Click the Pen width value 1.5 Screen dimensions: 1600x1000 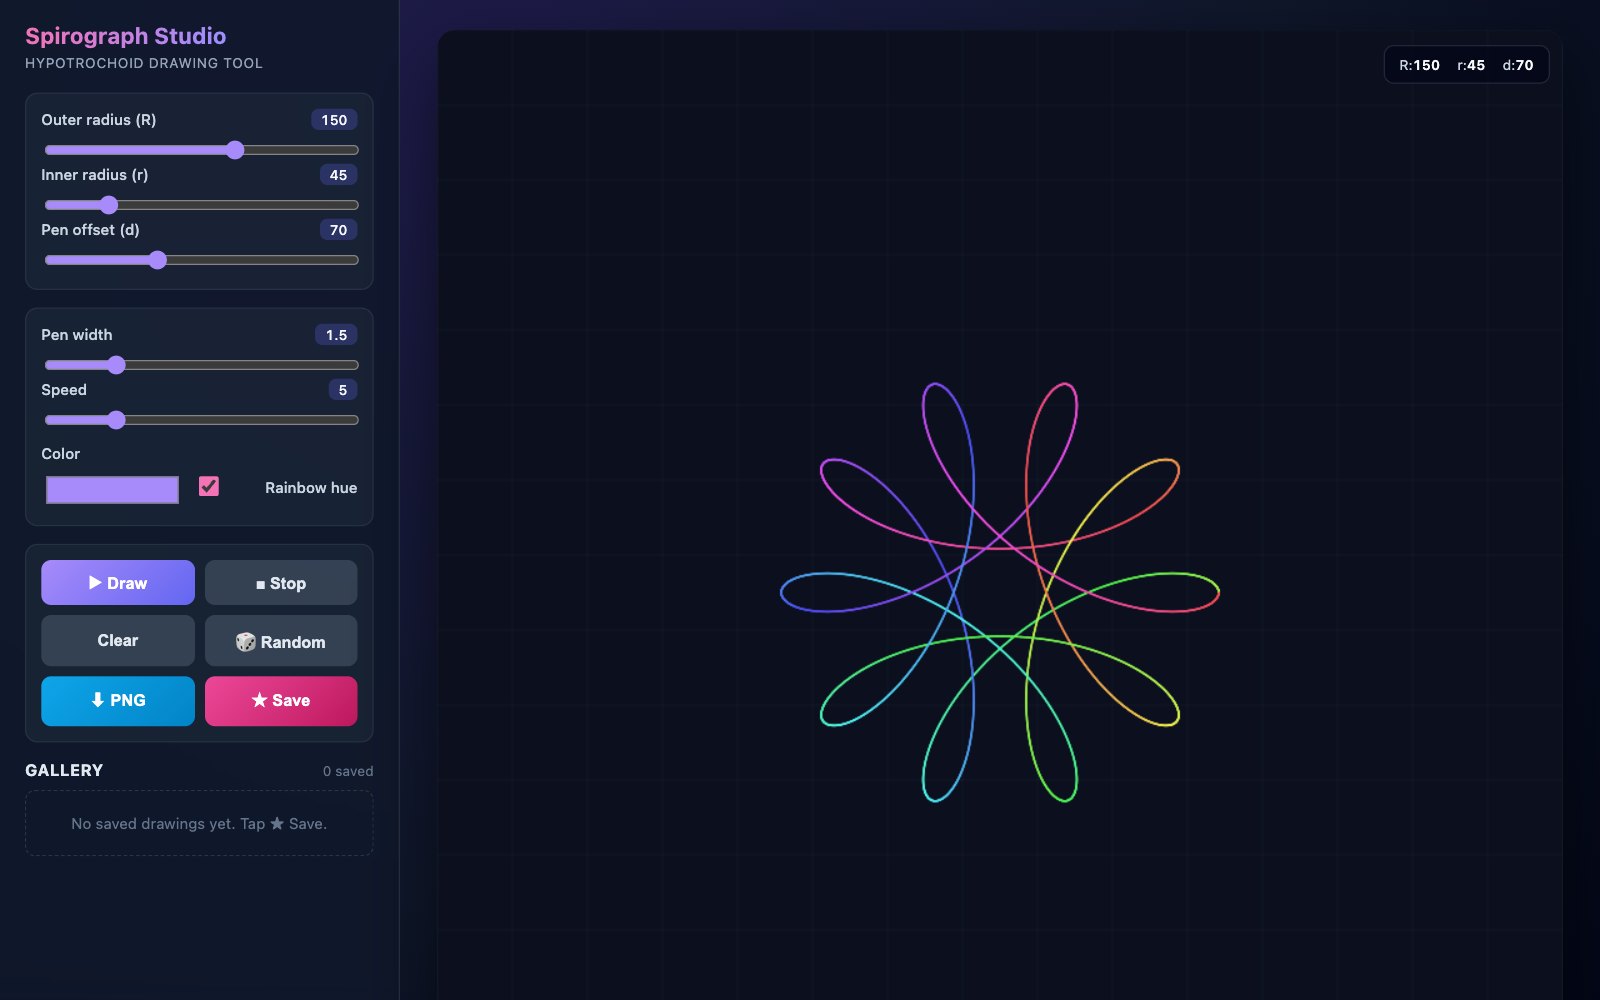[336, 335]
